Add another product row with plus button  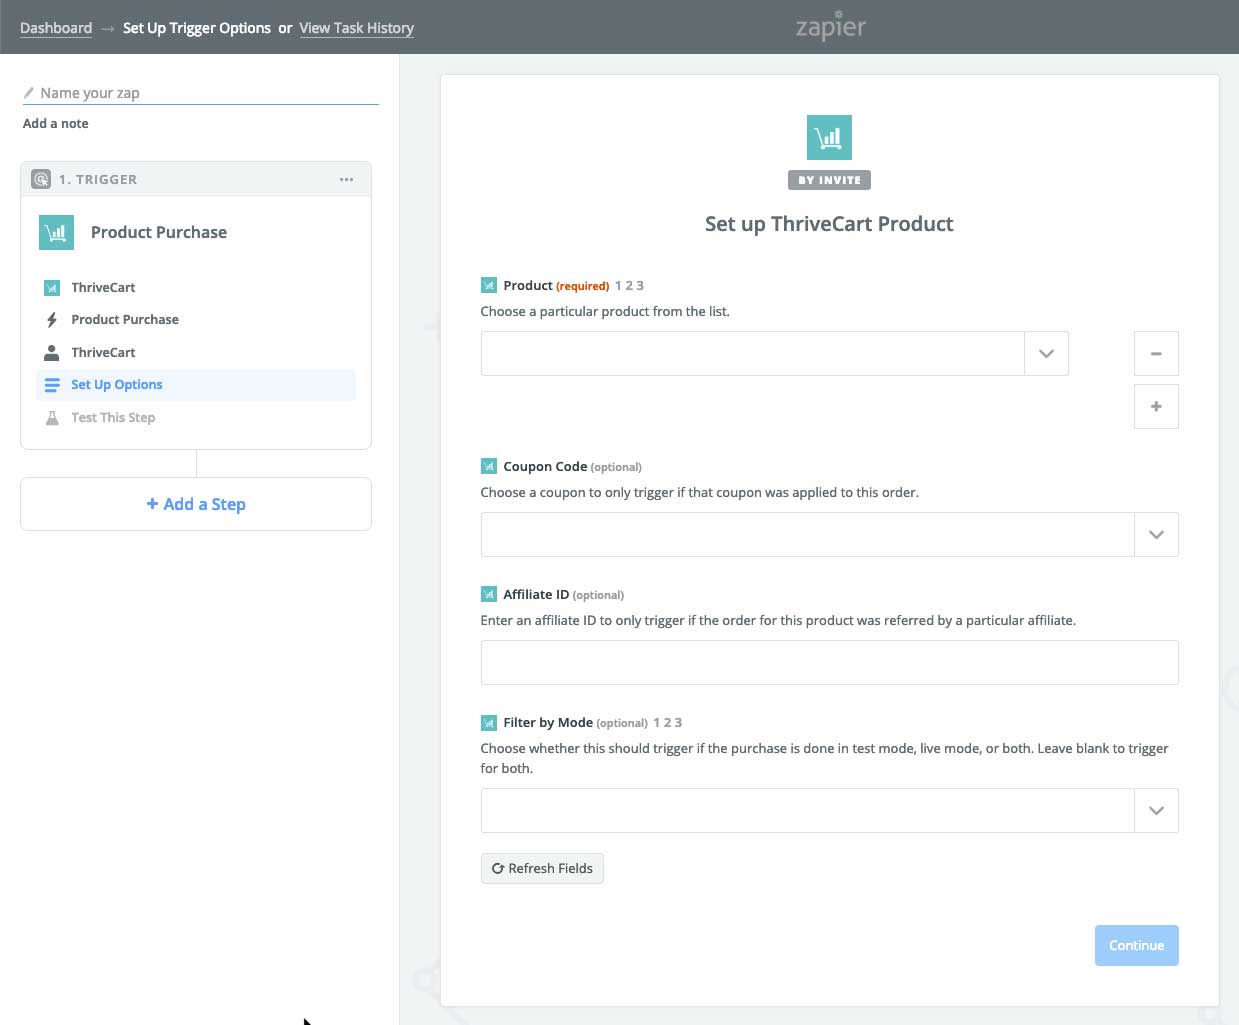[x=1156, y=407]
